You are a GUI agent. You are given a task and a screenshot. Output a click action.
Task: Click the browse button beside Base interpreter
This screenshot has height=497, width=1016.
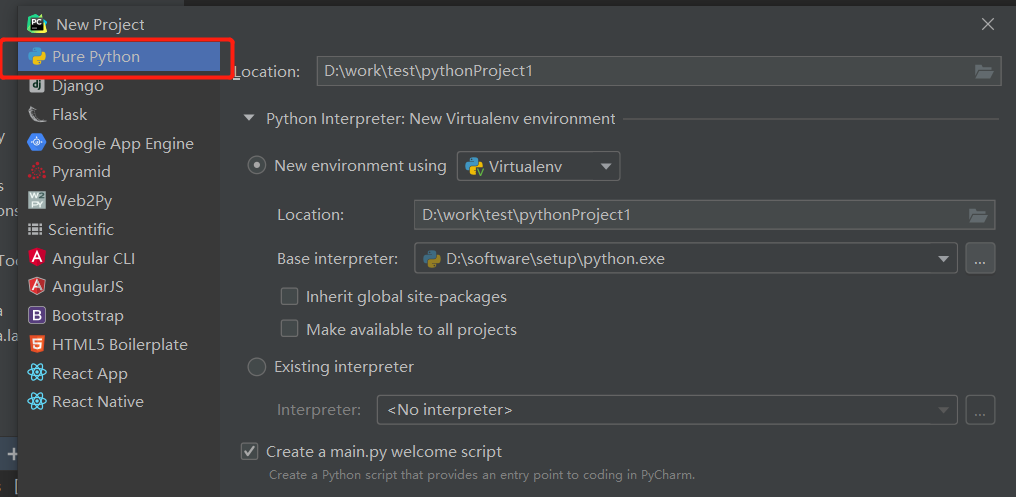point(980,259)
